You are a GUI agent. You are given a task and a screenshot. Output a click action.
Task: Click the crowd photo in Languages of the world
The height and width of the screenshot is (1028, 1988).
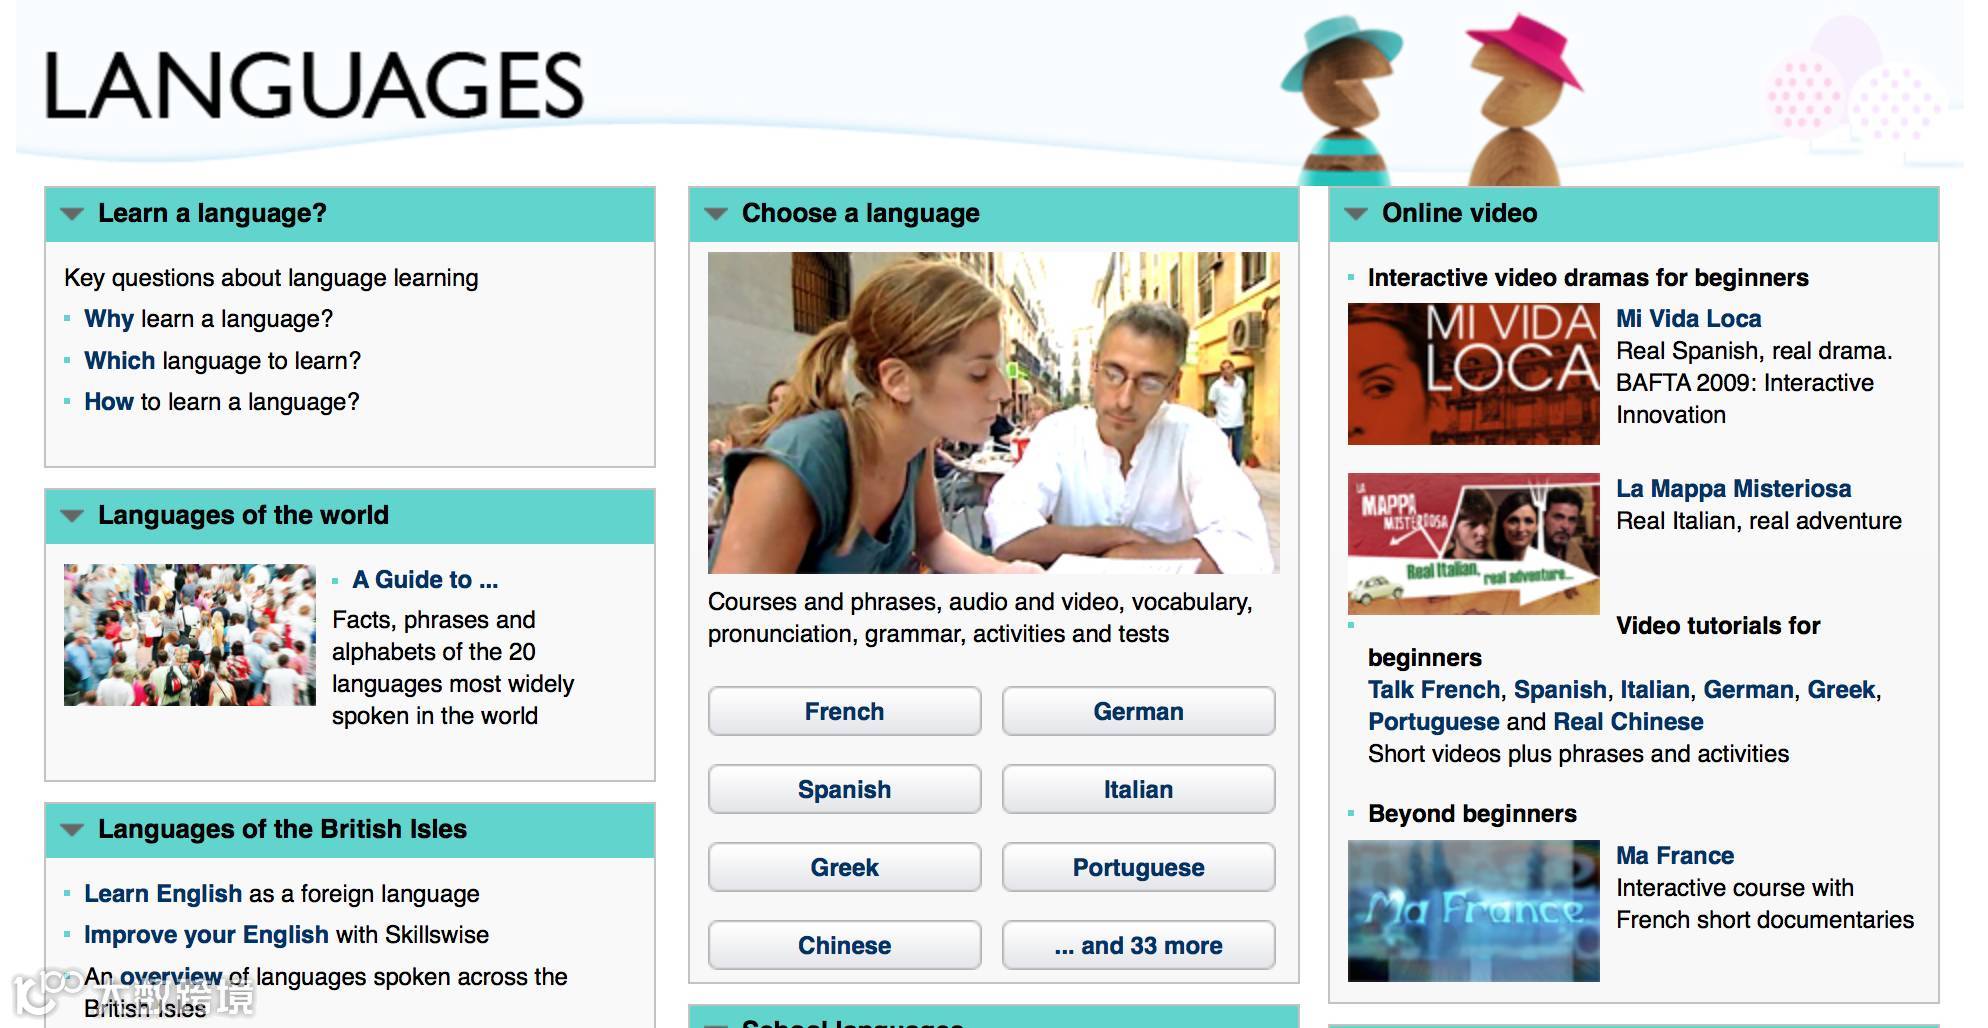tap(190, 635)
